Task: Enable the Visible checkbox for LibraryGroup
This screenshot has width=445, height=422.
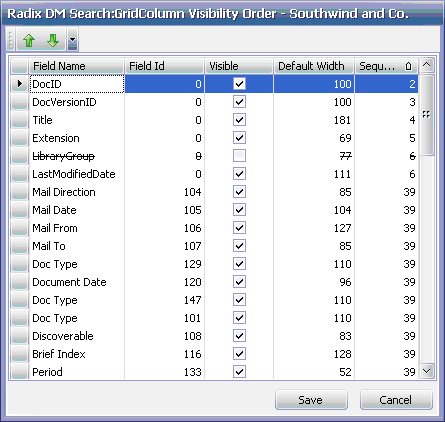Action: (239, 156)
